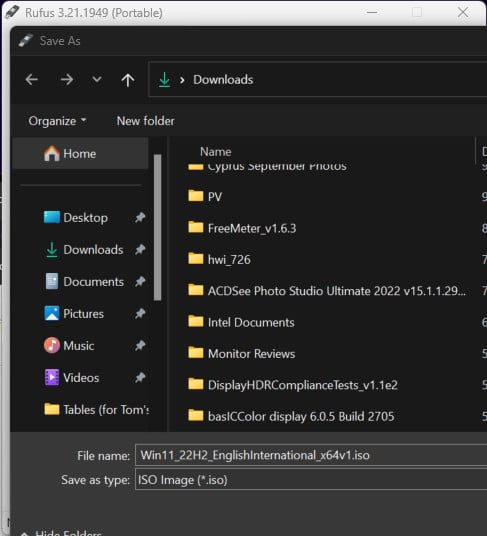Minimize the Rufus window
The image size is (487, 536).
pyautogui.click(x=372, y=12)
